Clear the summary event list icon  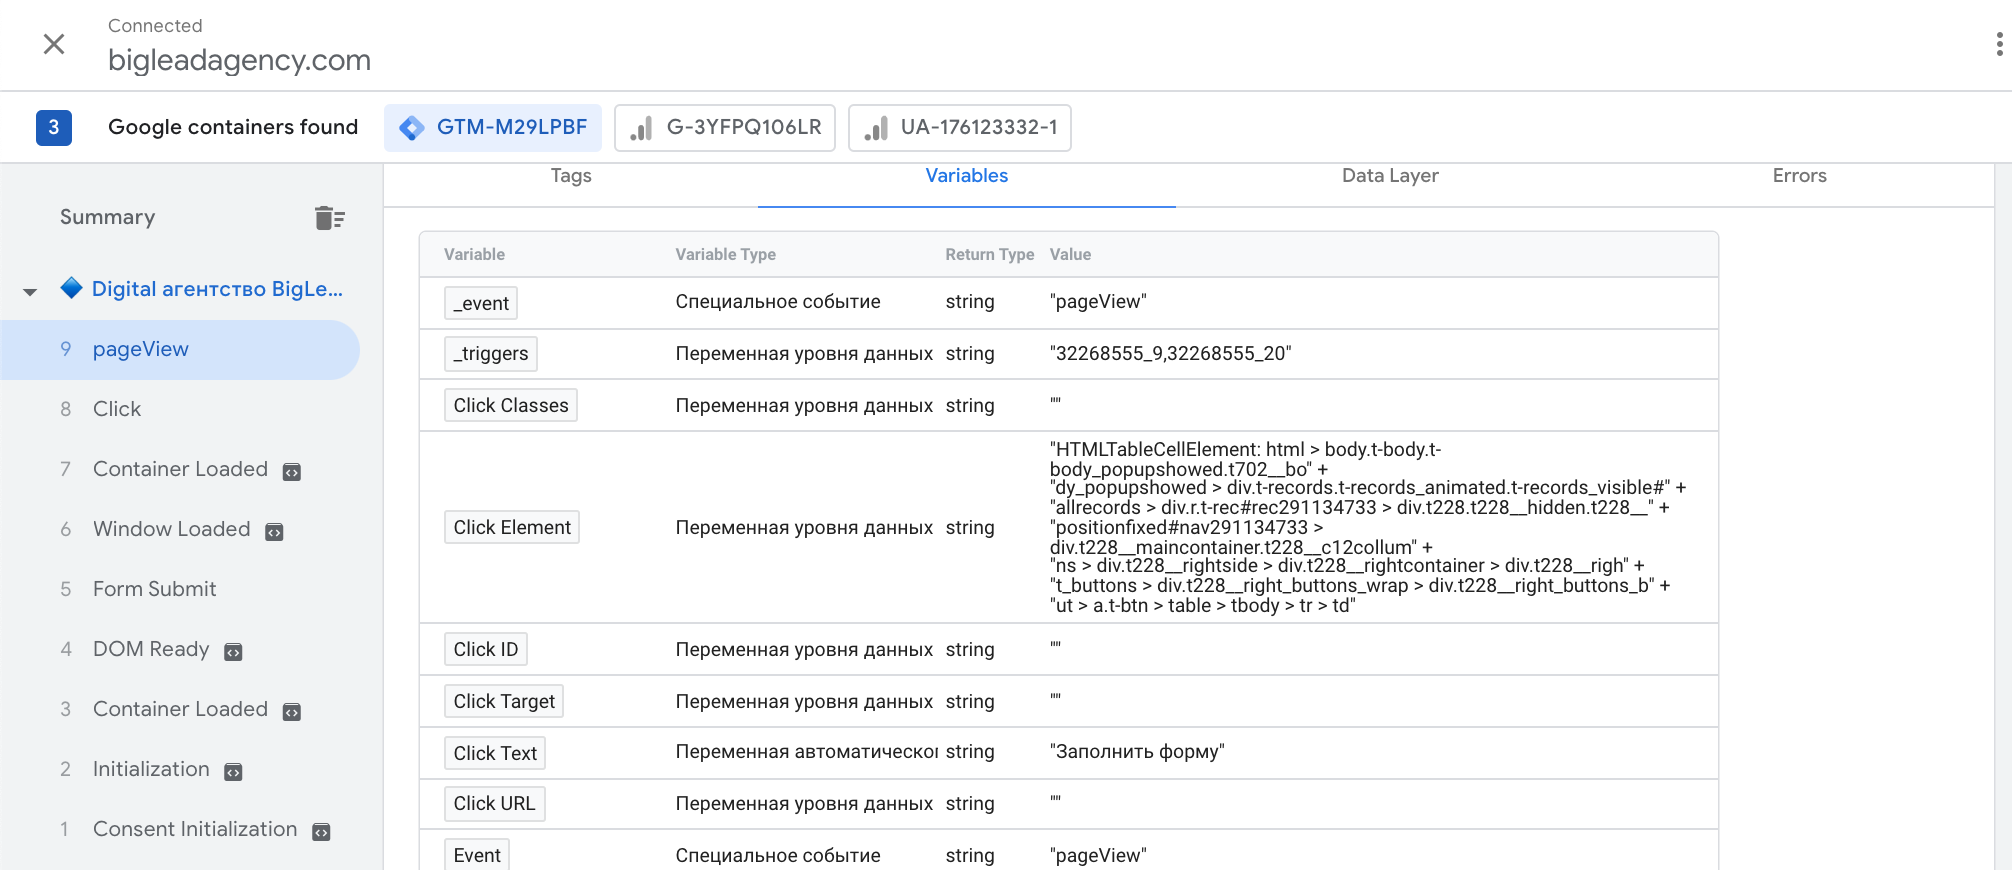[329, 218]
